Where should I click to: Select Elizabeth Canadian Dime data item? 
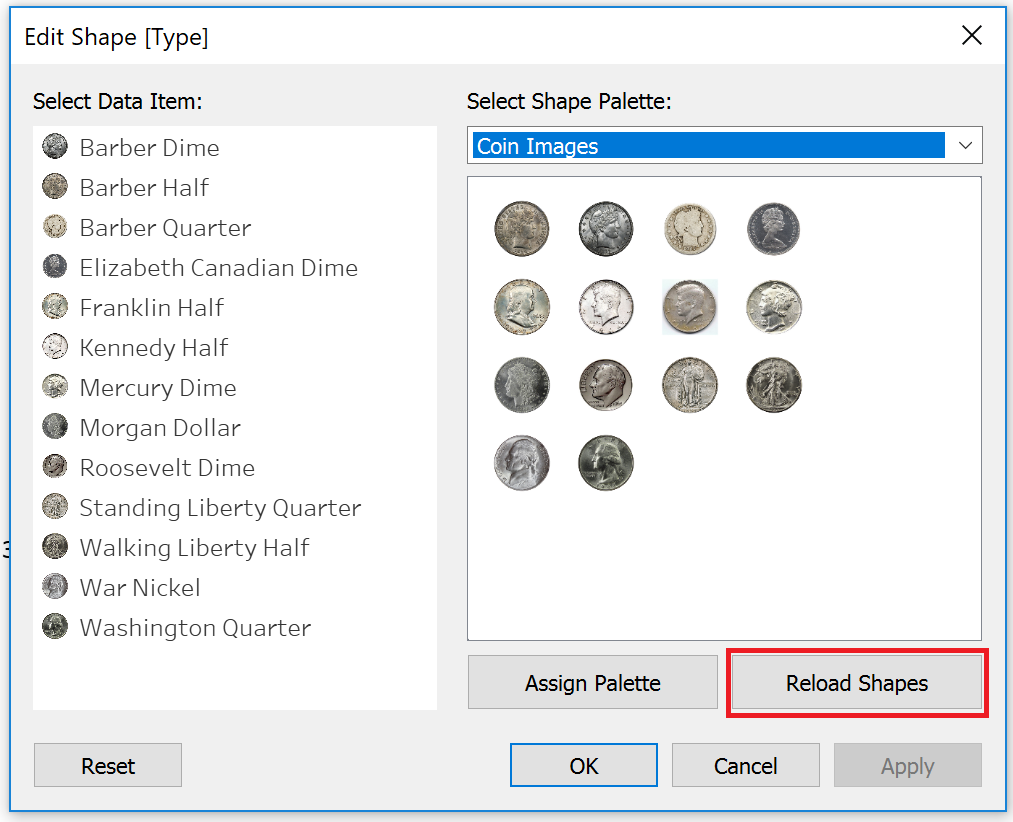pyautogui.click(x=235, y=268)
